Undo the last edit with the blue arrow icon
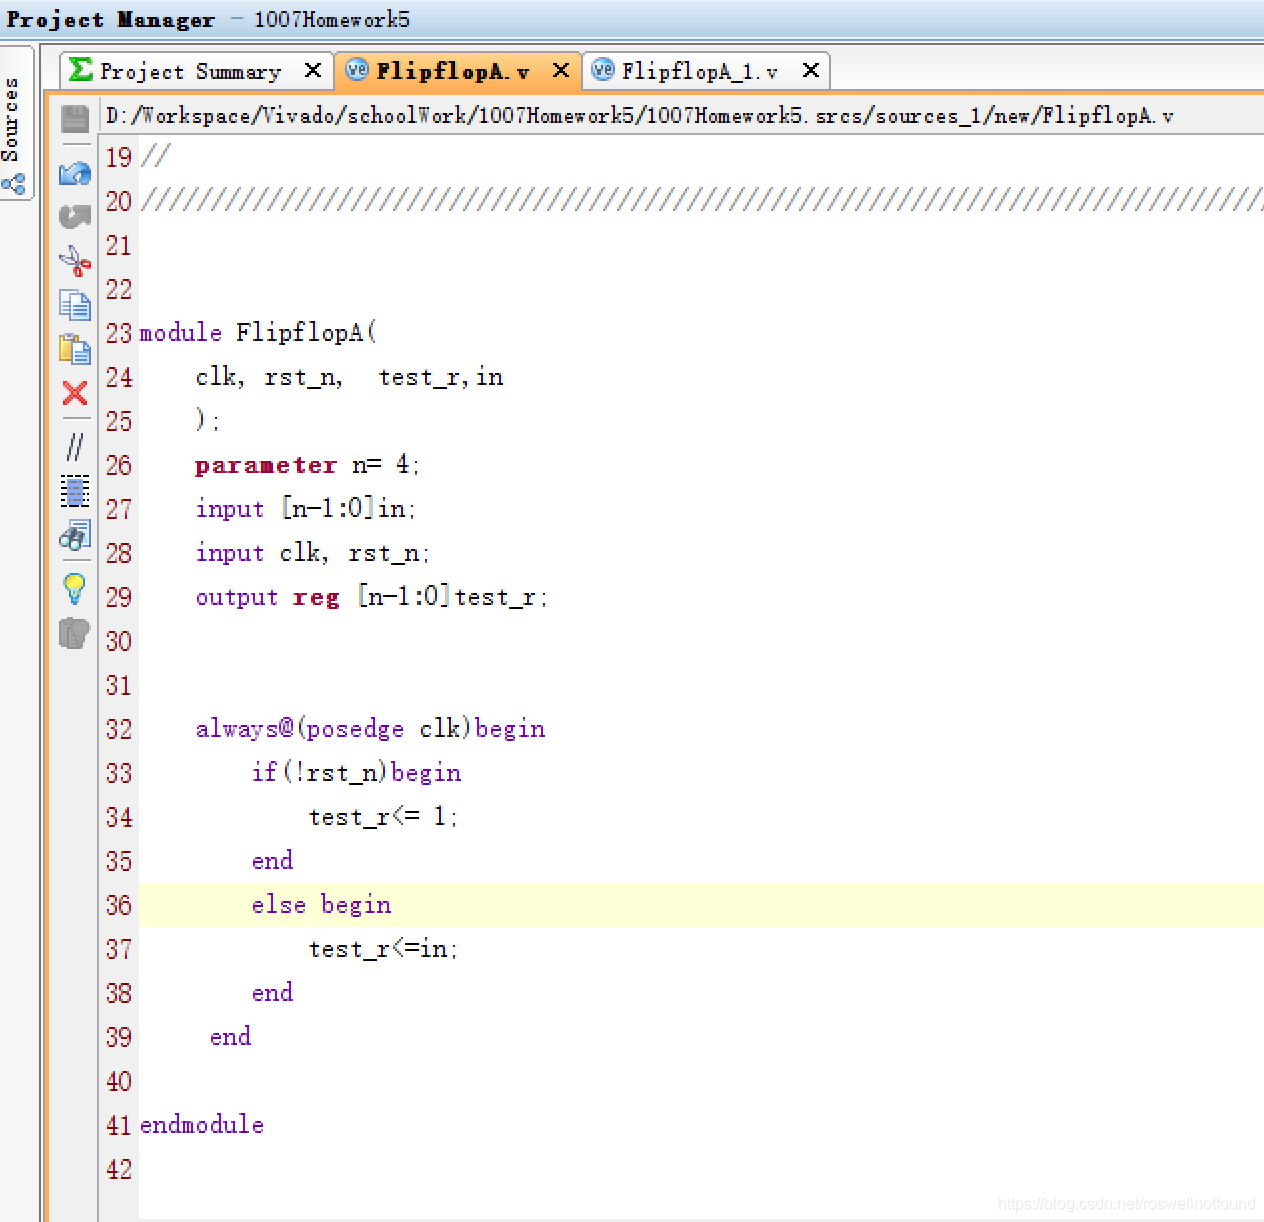This screenshot has width=1264, height=1222. pos(75,174)
